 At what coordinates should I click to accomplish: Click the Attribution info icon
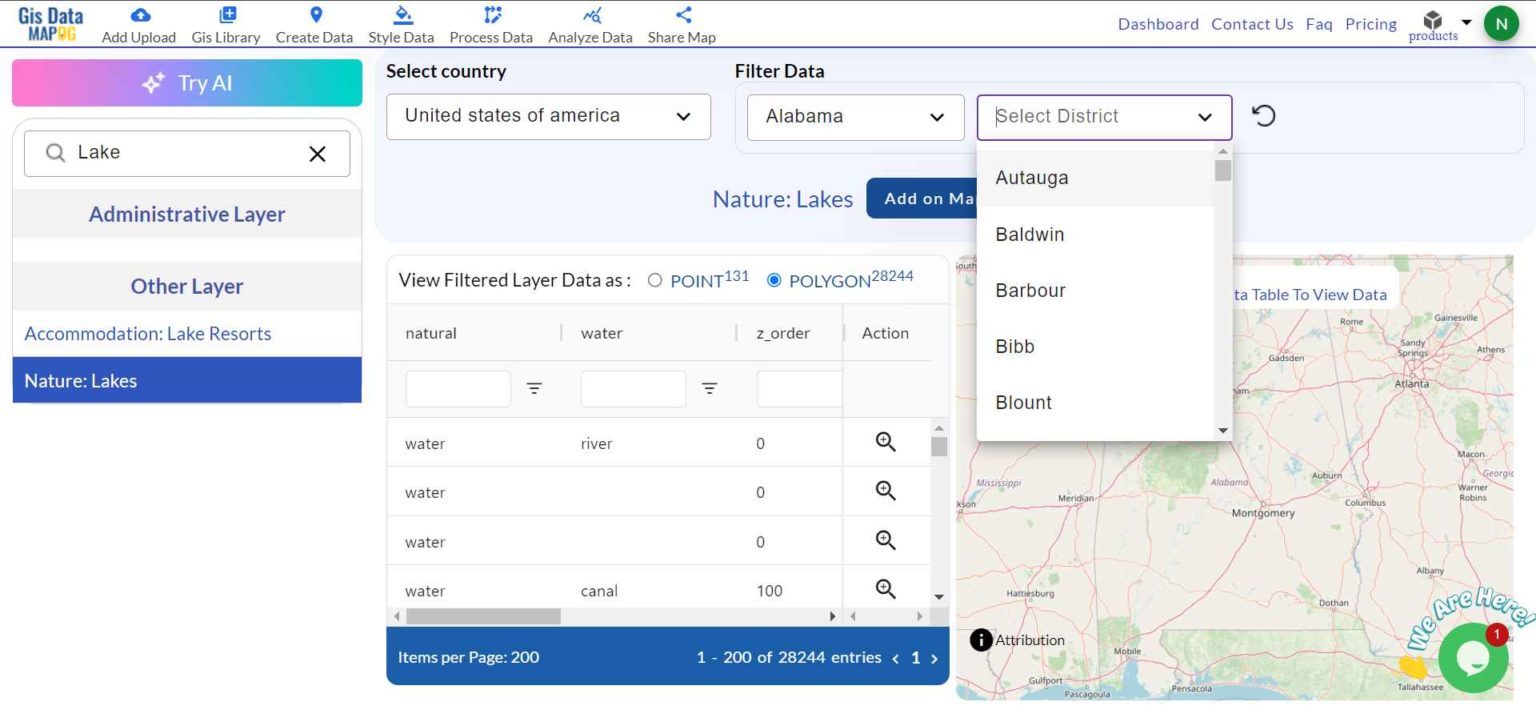pyautogui.click(x=980, y=639)
